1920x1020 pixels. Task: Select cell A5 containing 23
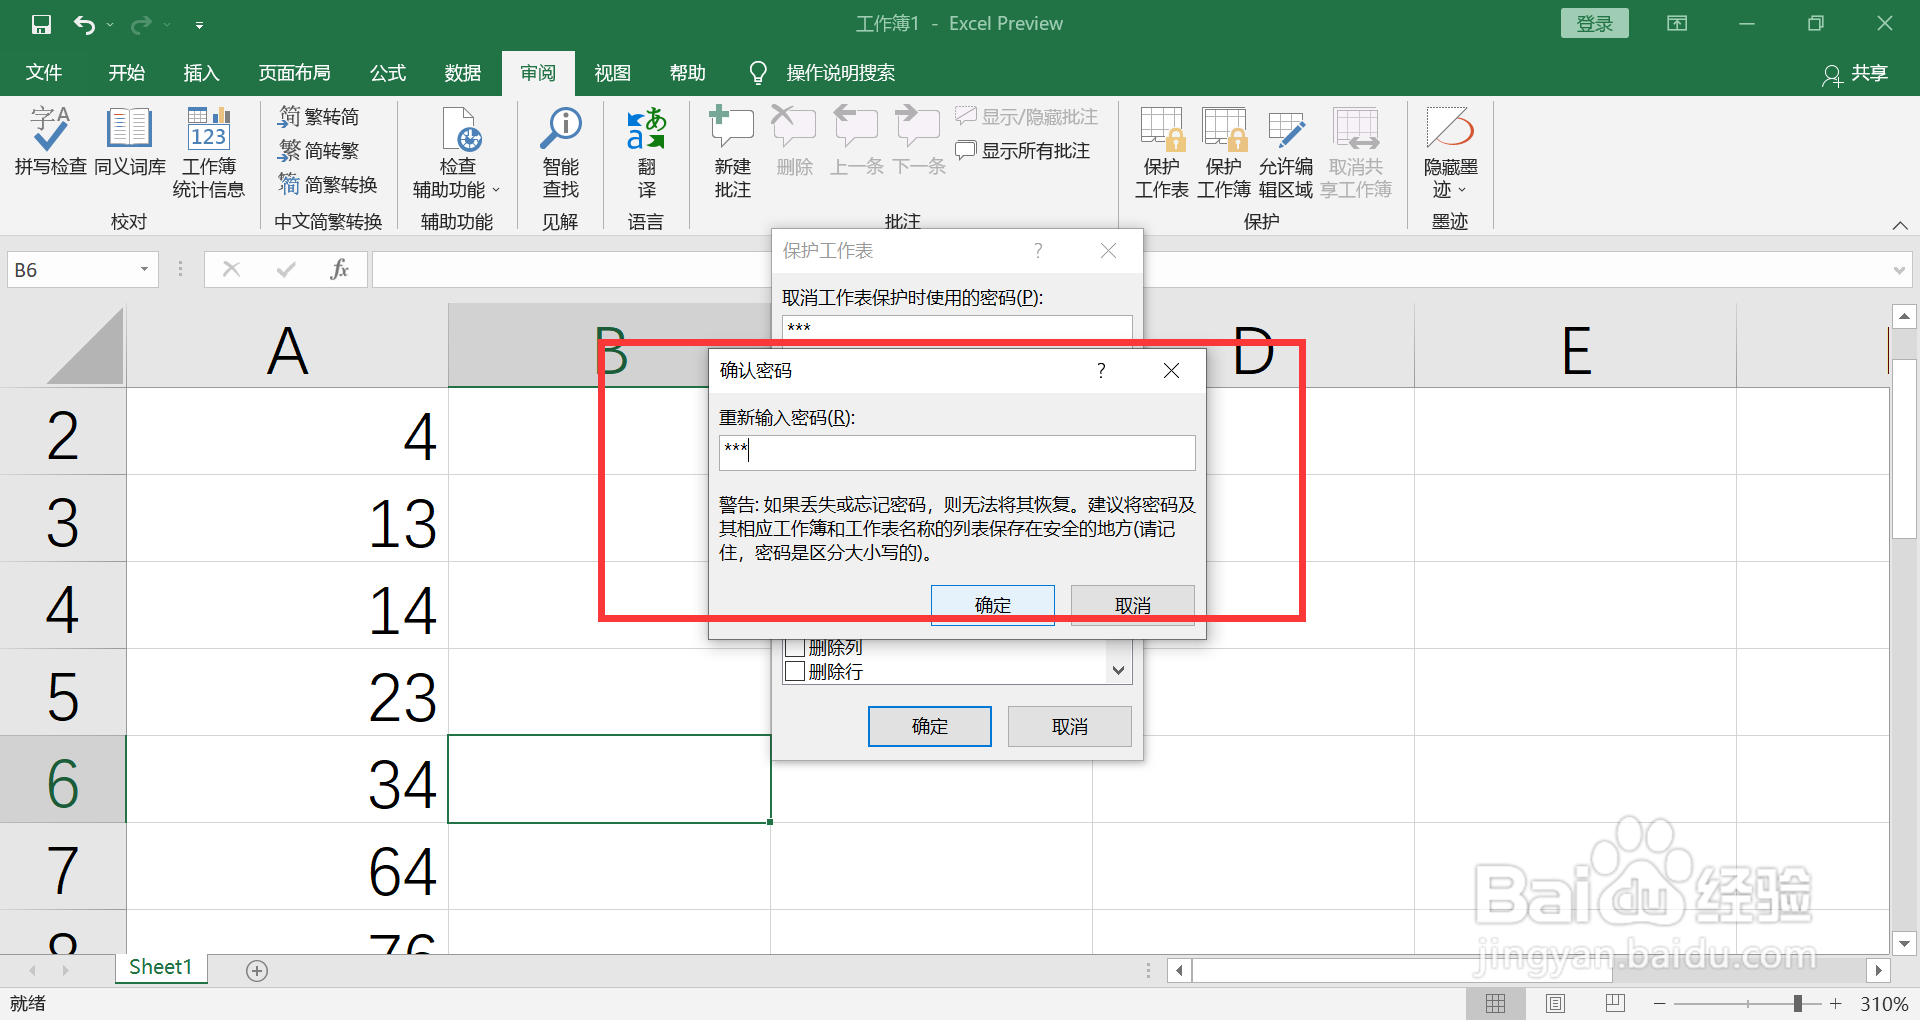tap(287, 693)
